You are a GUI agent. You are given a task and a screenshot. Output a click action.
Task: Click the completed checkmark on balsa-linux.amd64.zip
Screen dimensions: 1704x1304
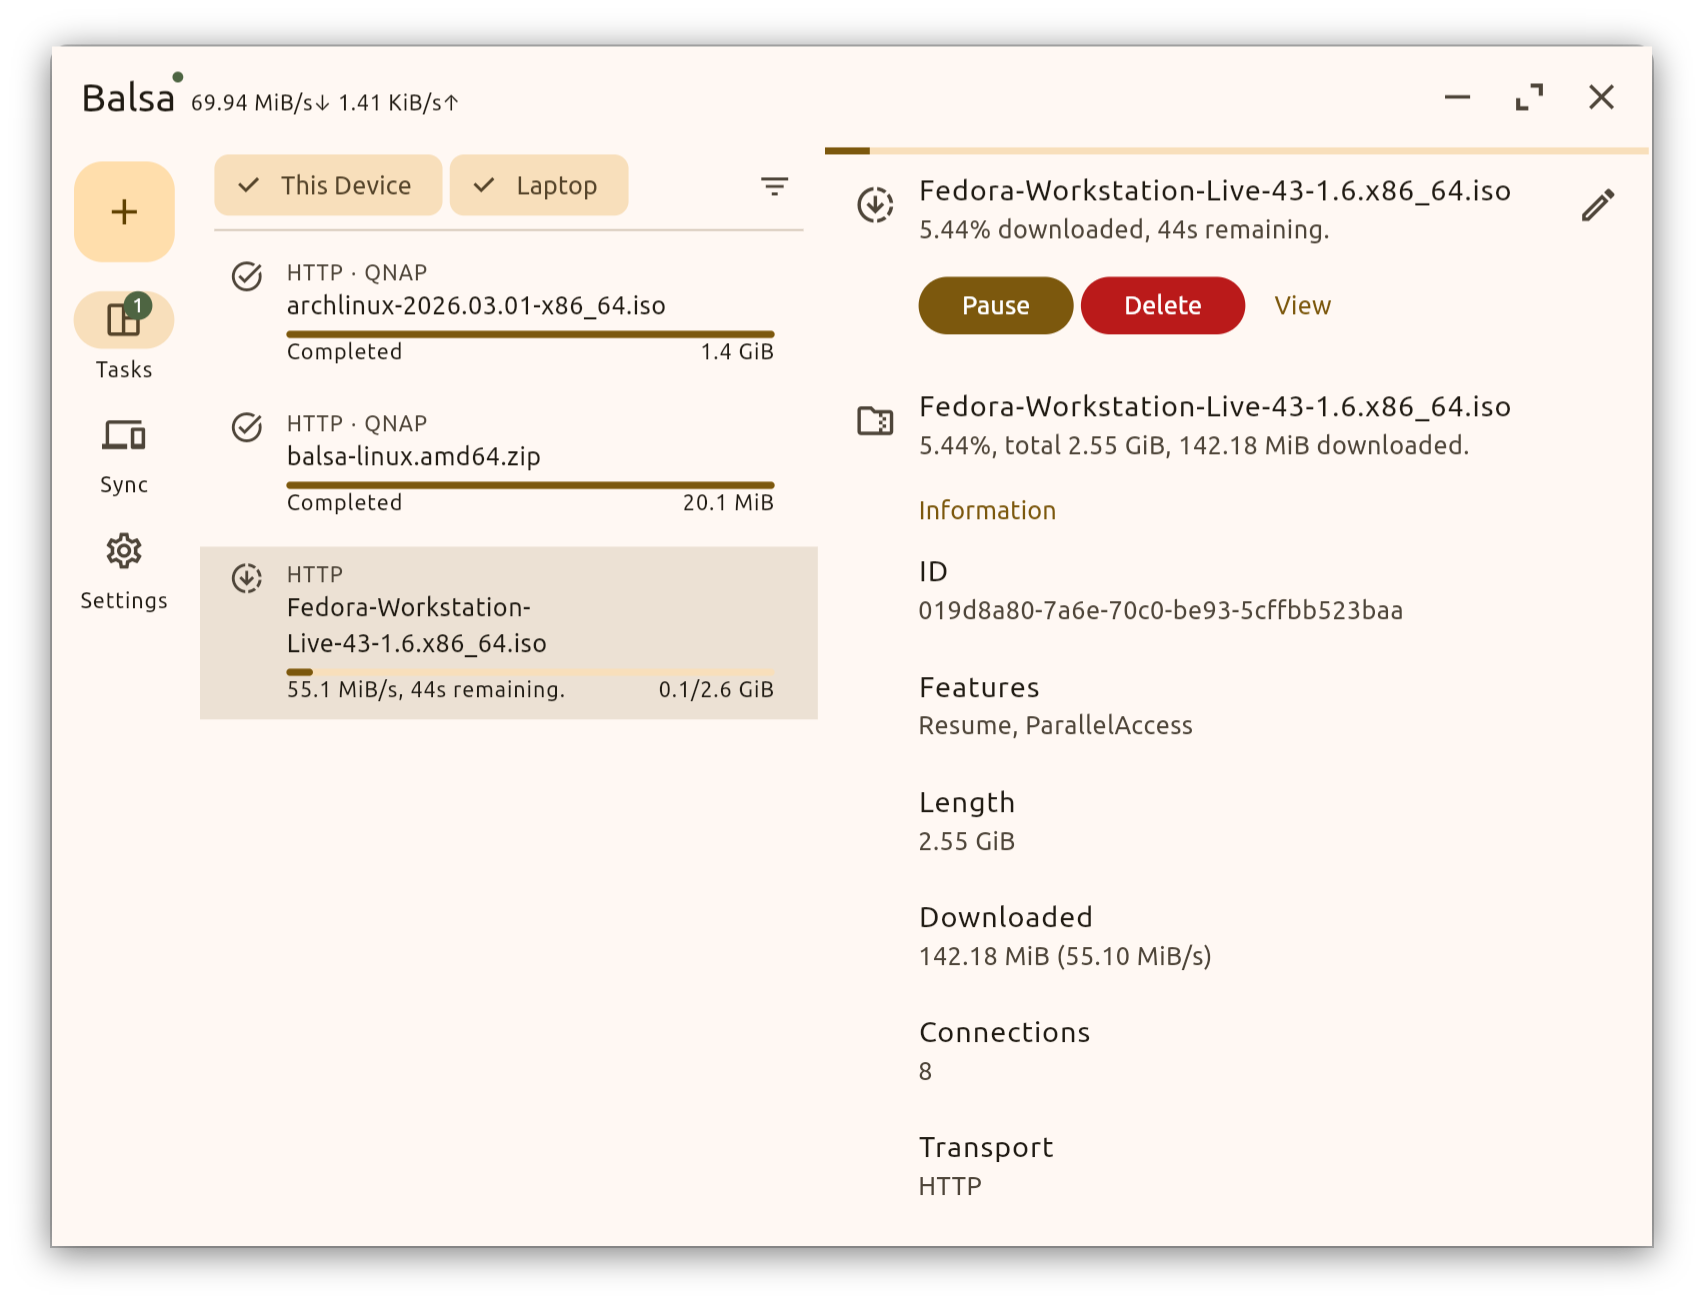coord(246,428)
